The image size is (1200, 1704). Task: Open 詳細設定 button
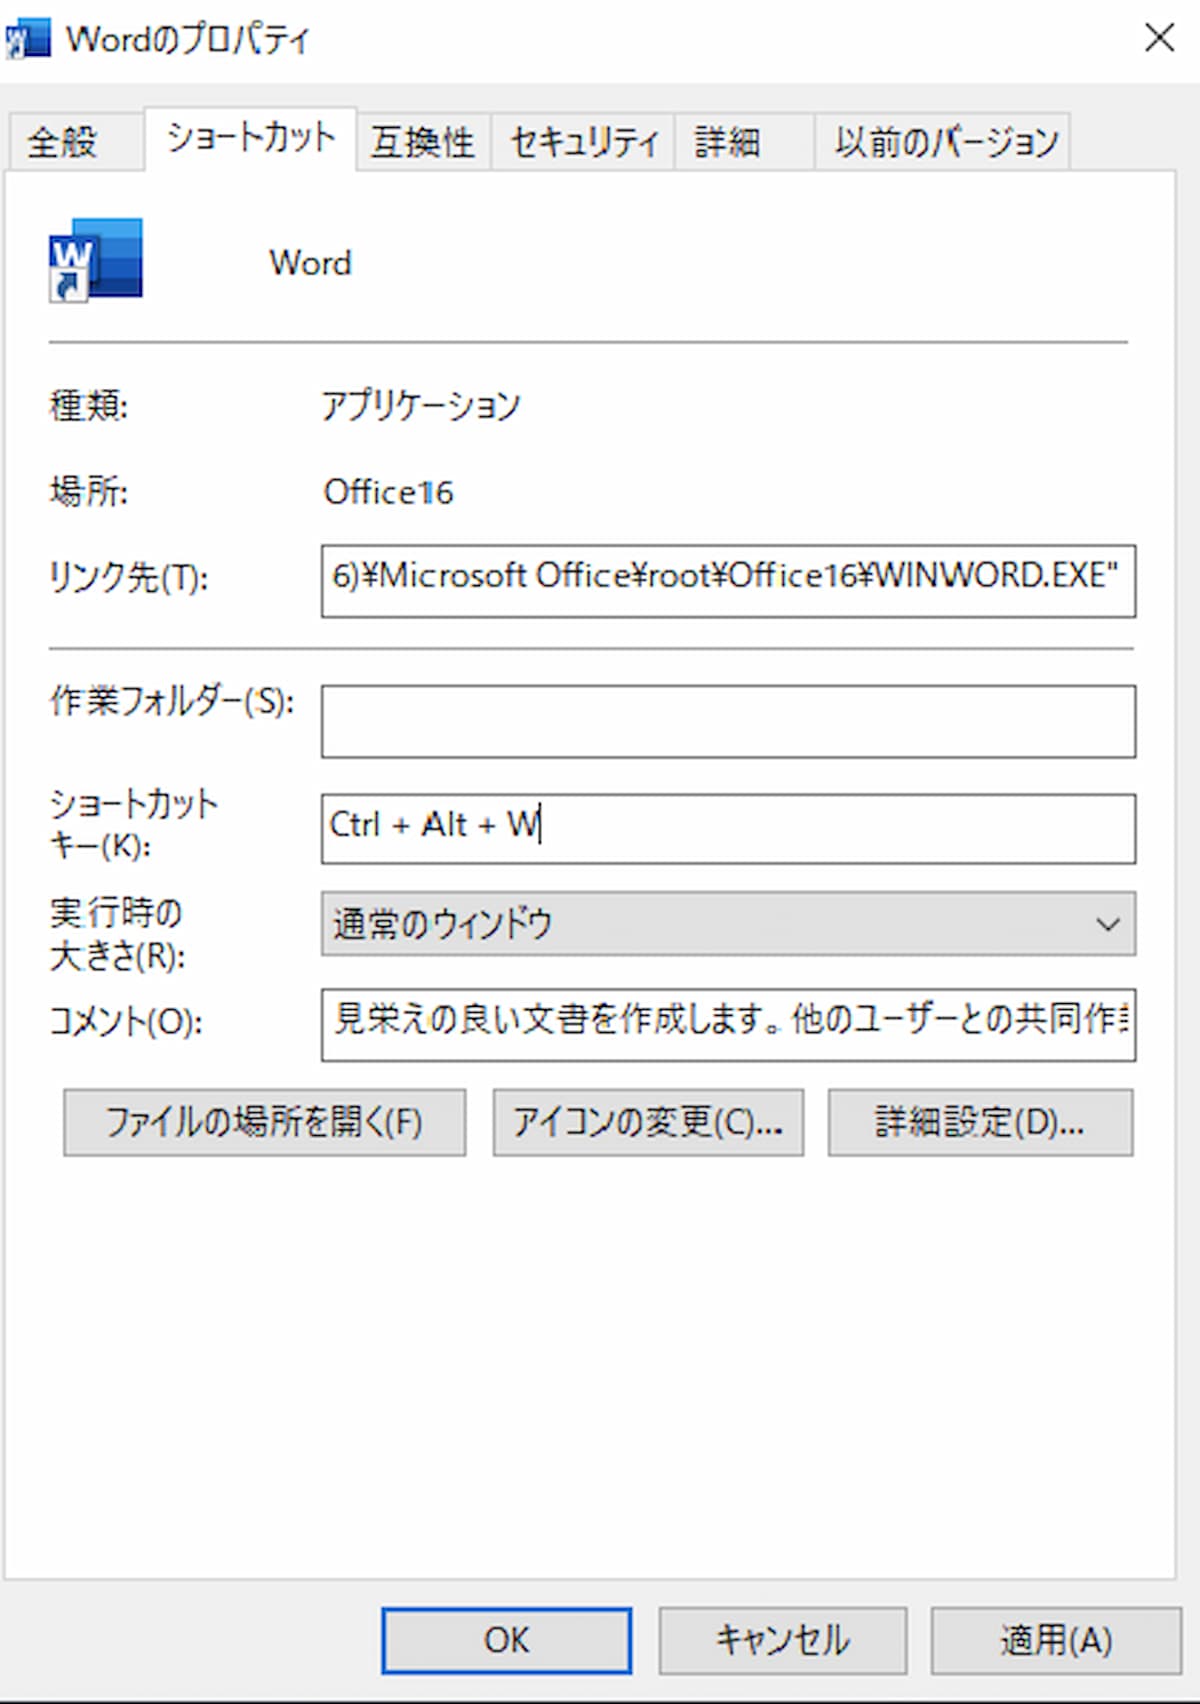980,1123
